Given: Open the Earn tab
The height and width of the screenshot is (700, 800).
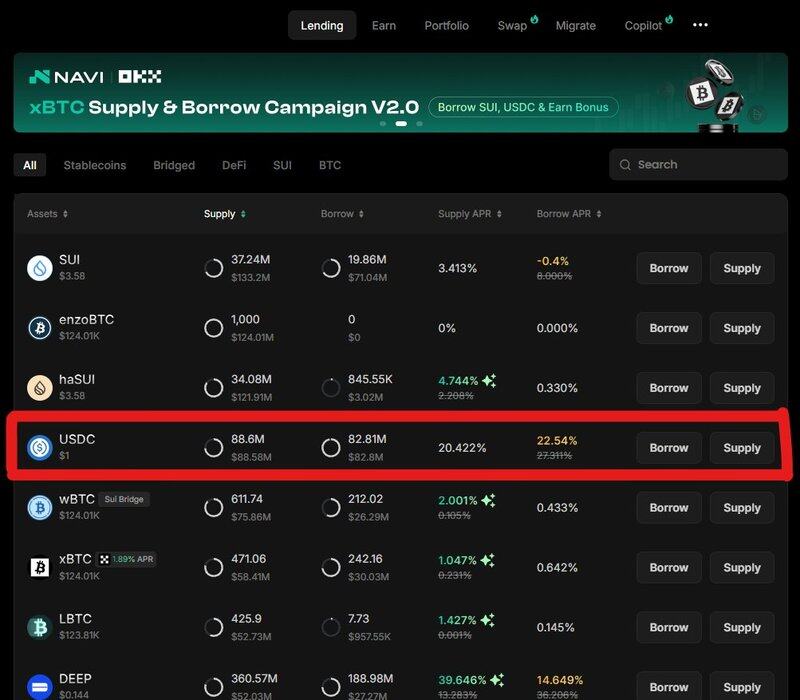Looking at the screenshot, I should [384, 25].
